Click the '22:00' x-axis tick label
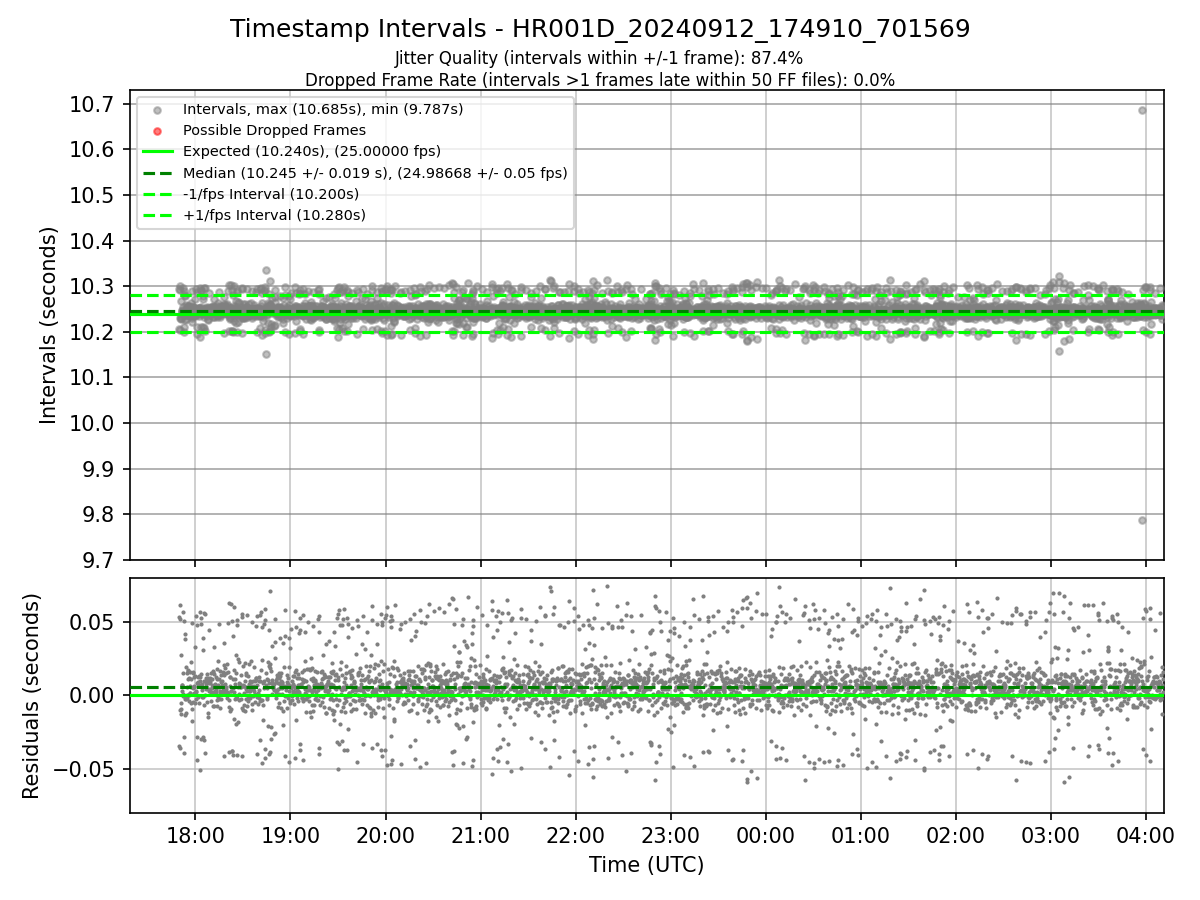This screenshot has width=1200, height=900. [x=575, y=834]
